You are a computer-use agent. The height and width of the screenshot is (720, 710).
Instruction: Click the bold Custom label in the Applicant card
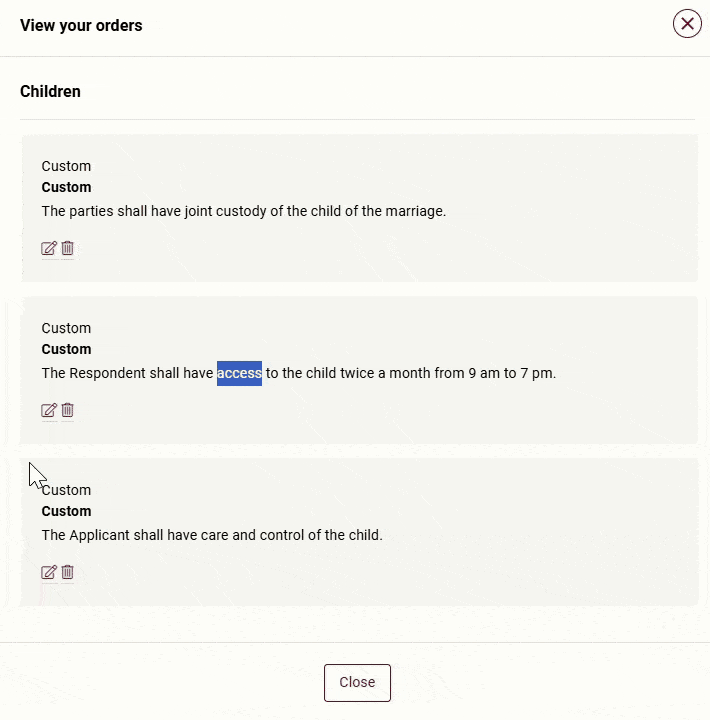point(66,511)
